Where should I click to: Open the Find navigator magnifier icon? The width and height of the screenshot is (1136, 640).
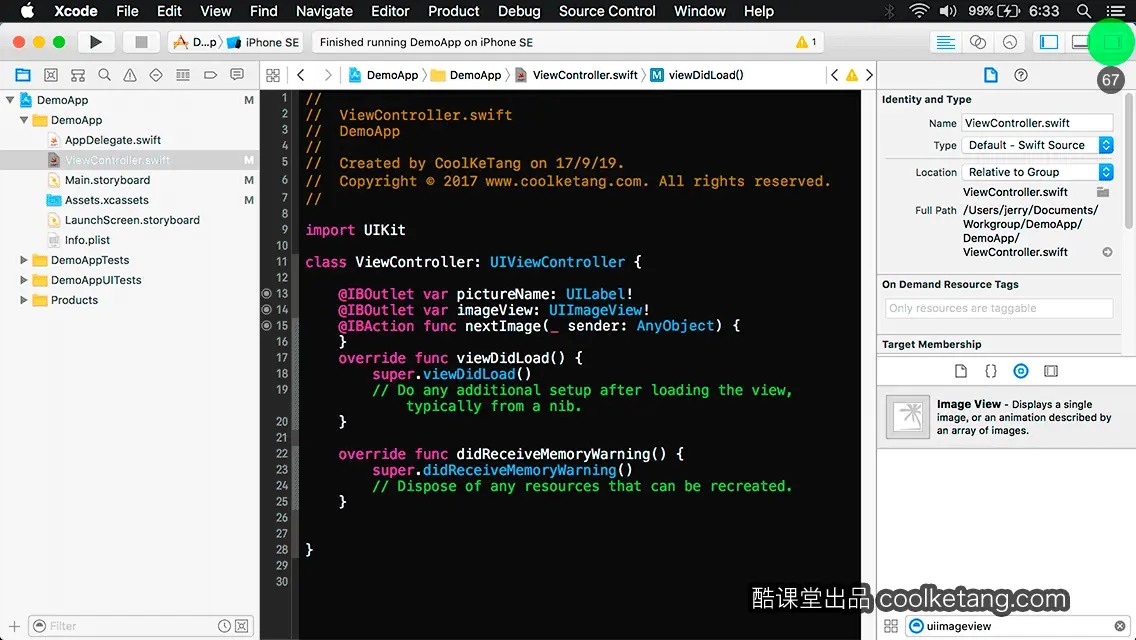(x=104, y=75)
